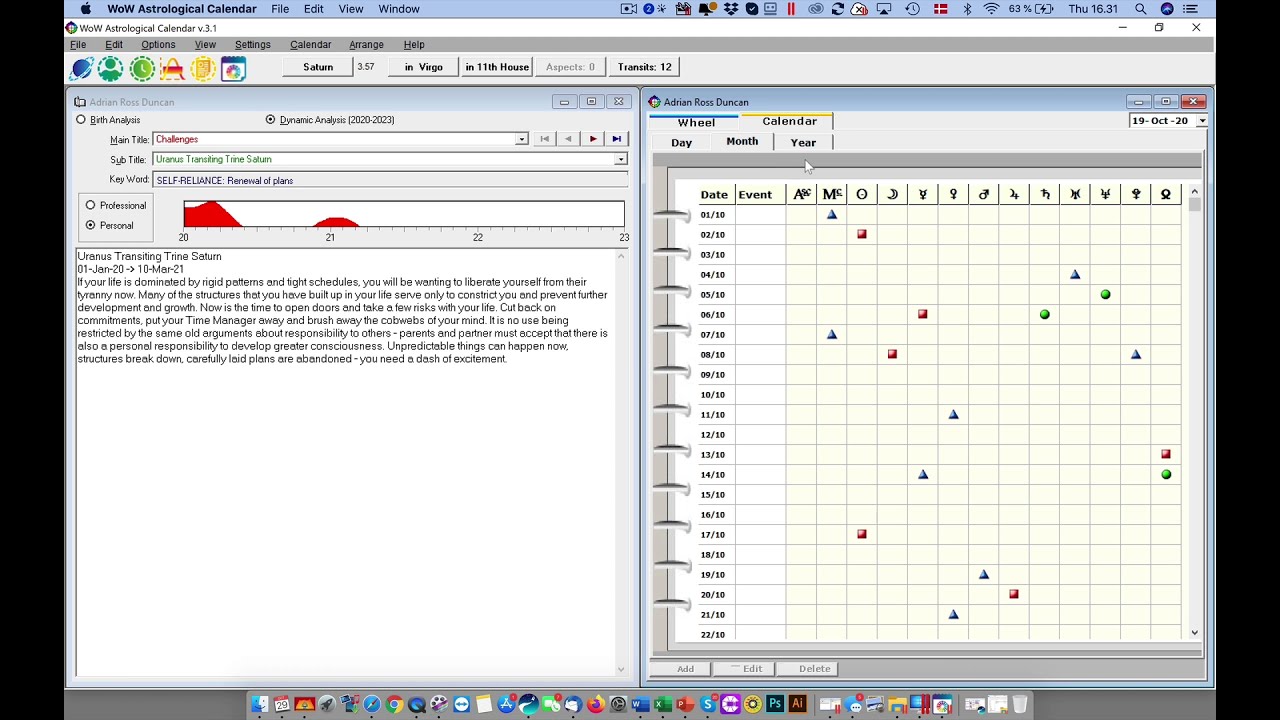This screenshot has height=720, width=1280.
Task: Expand the Main Title dropdown
Action: (x=521, y=139)
